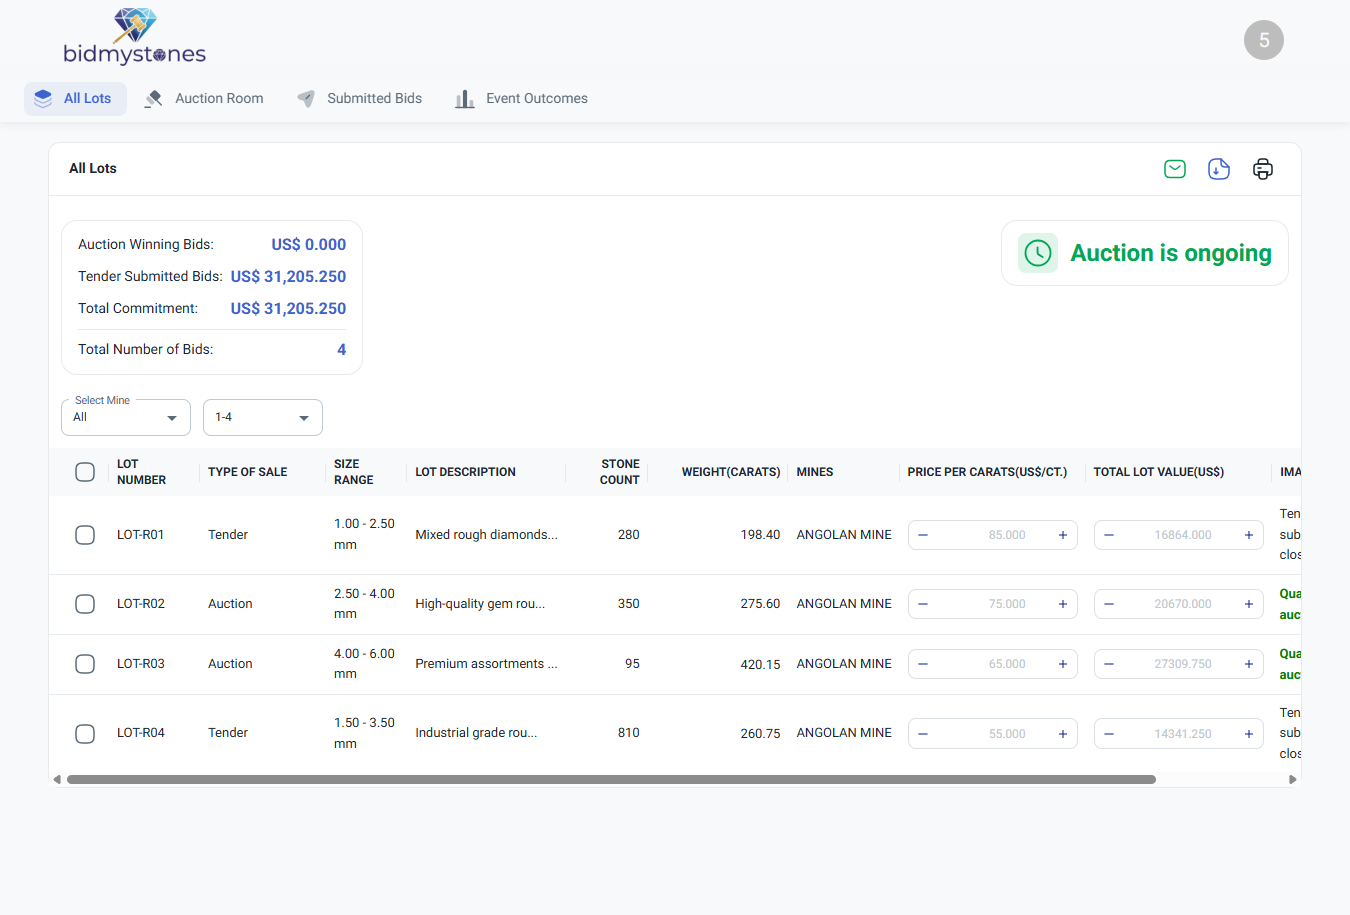Click the horizontal scrollbar thumb under the table
This screenshot has height=915, width=1350.
tap(611, 779)
